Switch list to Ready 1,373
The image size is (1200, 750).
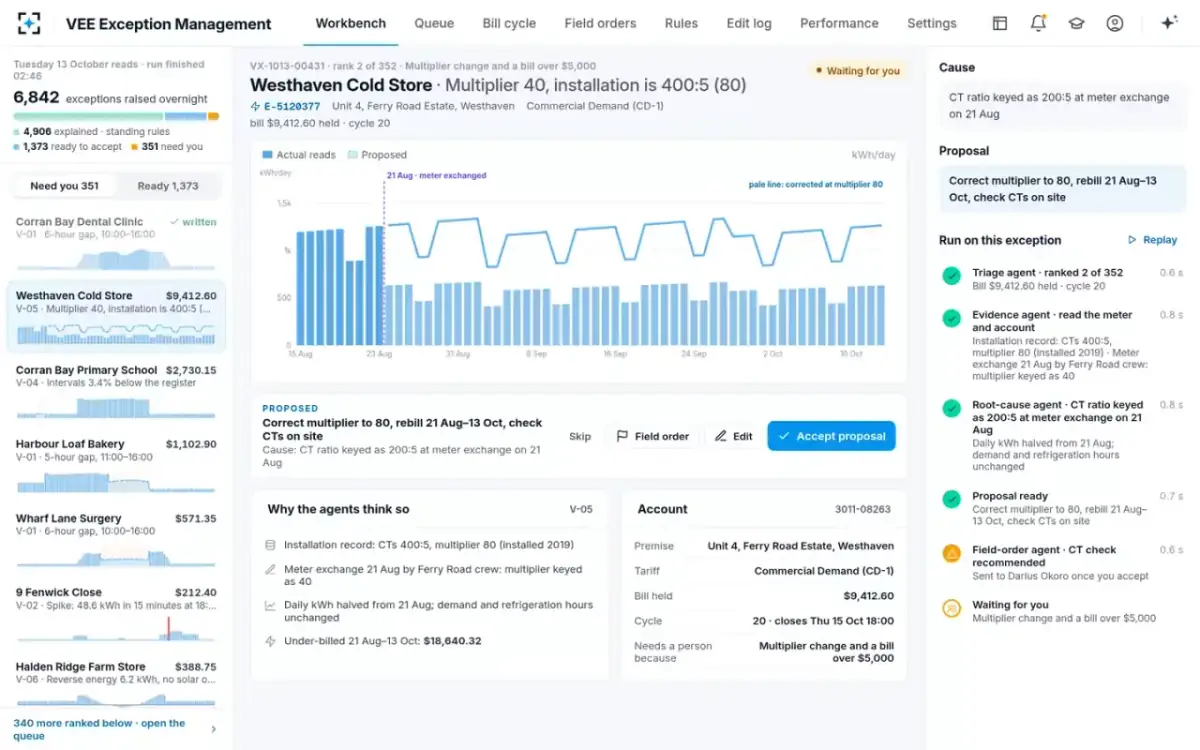[x=168, y=186]
